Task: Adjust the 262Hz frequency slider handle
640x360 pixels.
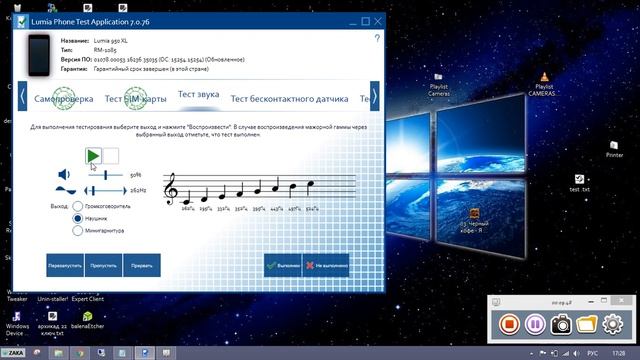Action: 93,191
